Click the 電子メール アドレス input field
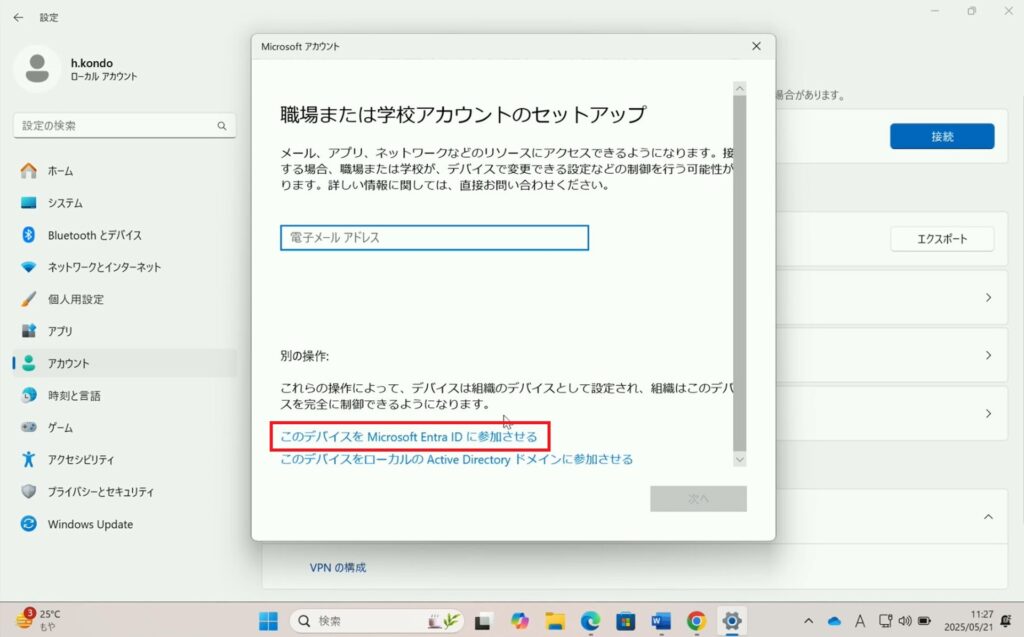Viewport: 1024px width, 637px height. [434, 238]
